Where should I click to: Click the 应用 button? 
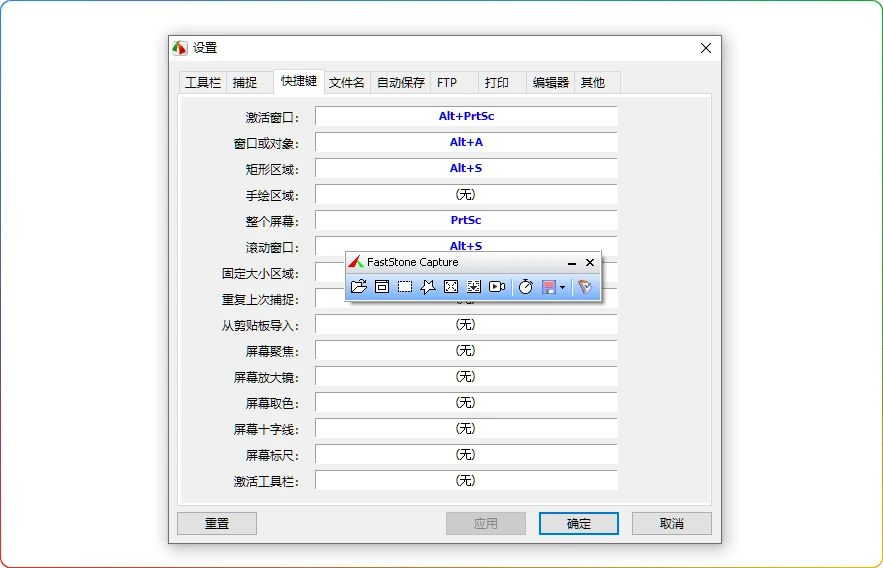pyautogui.click(x=485, y=524)
